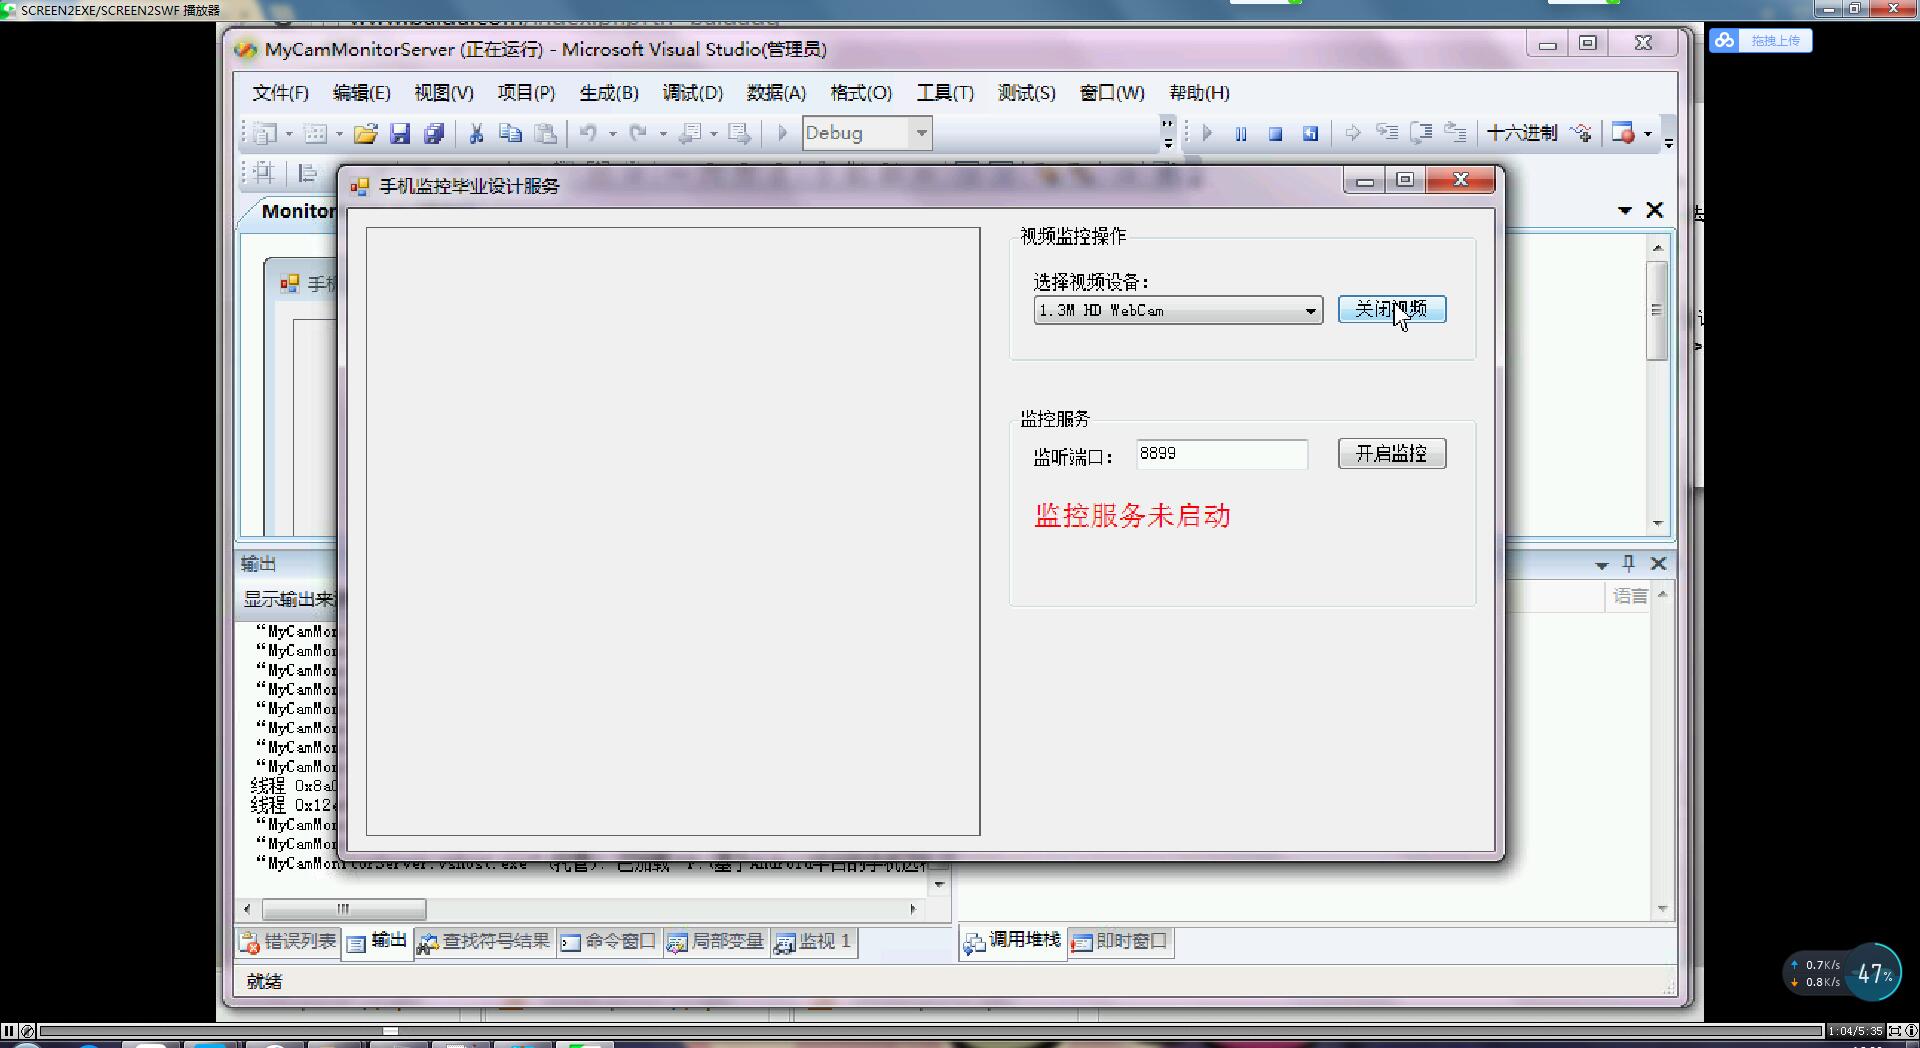This screenshot has width=1920, height=1048.
Task: Click the Step Into icon
Action: coord(1387,133)
